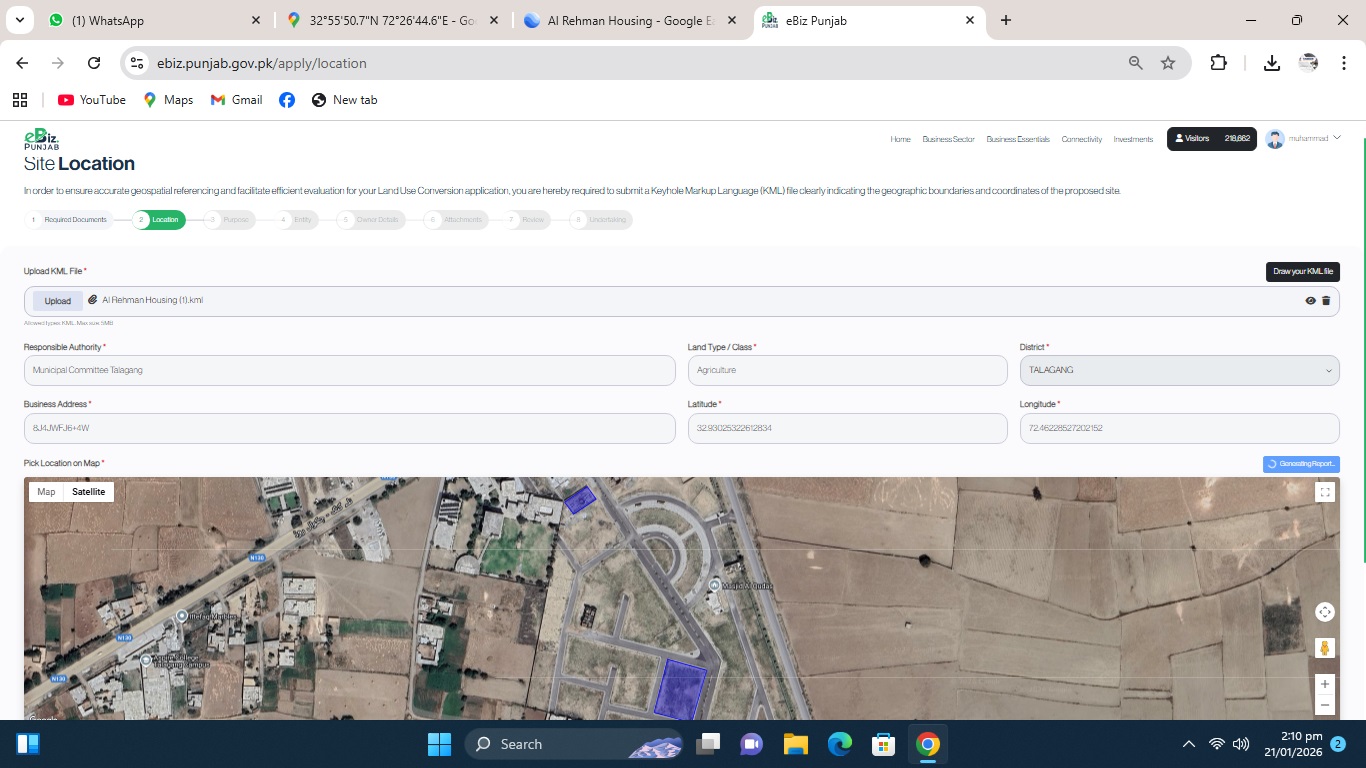Preview the uploaded KML with eye icon
The height and width of the screenshot is (768, 1366).
coord(1310,301)
